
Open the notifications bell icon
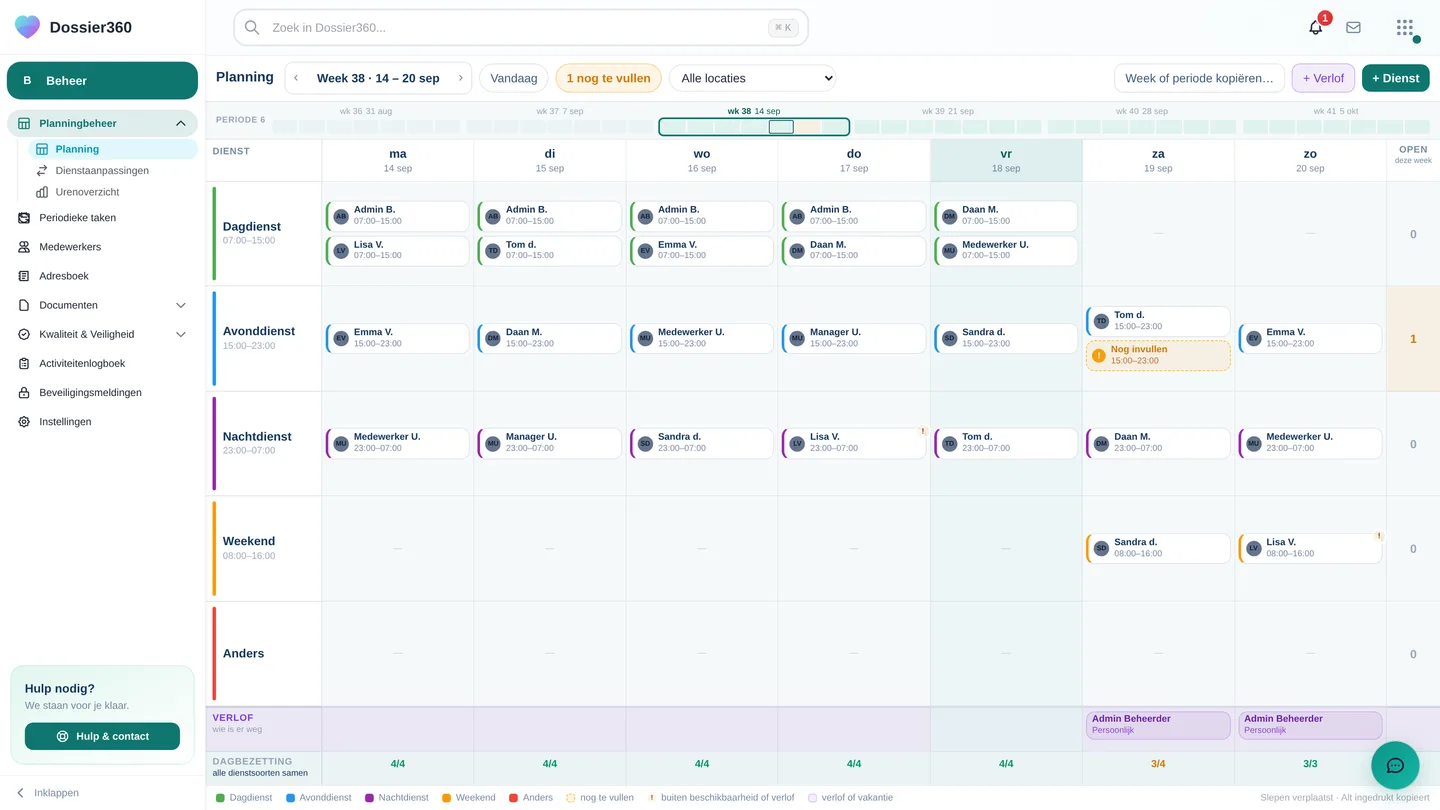coord(1315,27)
